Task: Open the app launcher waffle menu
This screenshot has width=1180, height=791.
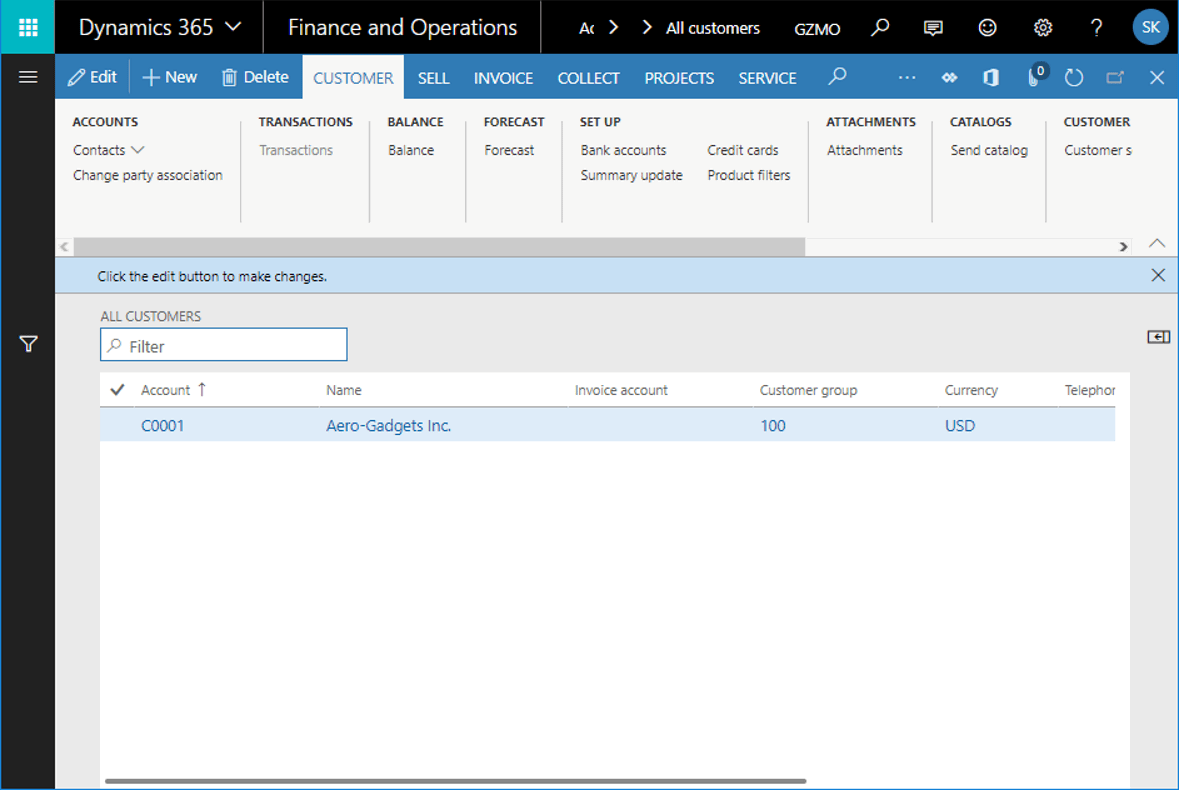Action: [x=28, y=27]
